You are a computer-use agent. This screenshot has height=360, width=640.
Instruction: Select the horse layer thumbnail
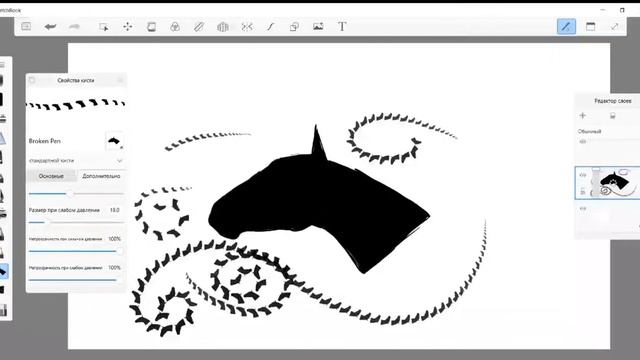(x=615, y=183)
